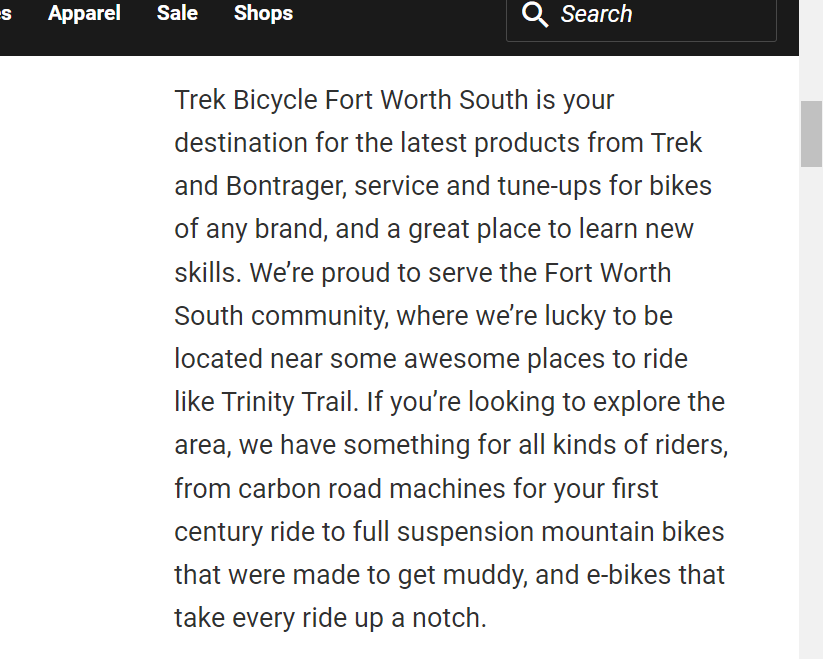Viewport: 823px width, 659px height.
Task: Click the magnifying glass search icon
Action: [x=535, y=15]
